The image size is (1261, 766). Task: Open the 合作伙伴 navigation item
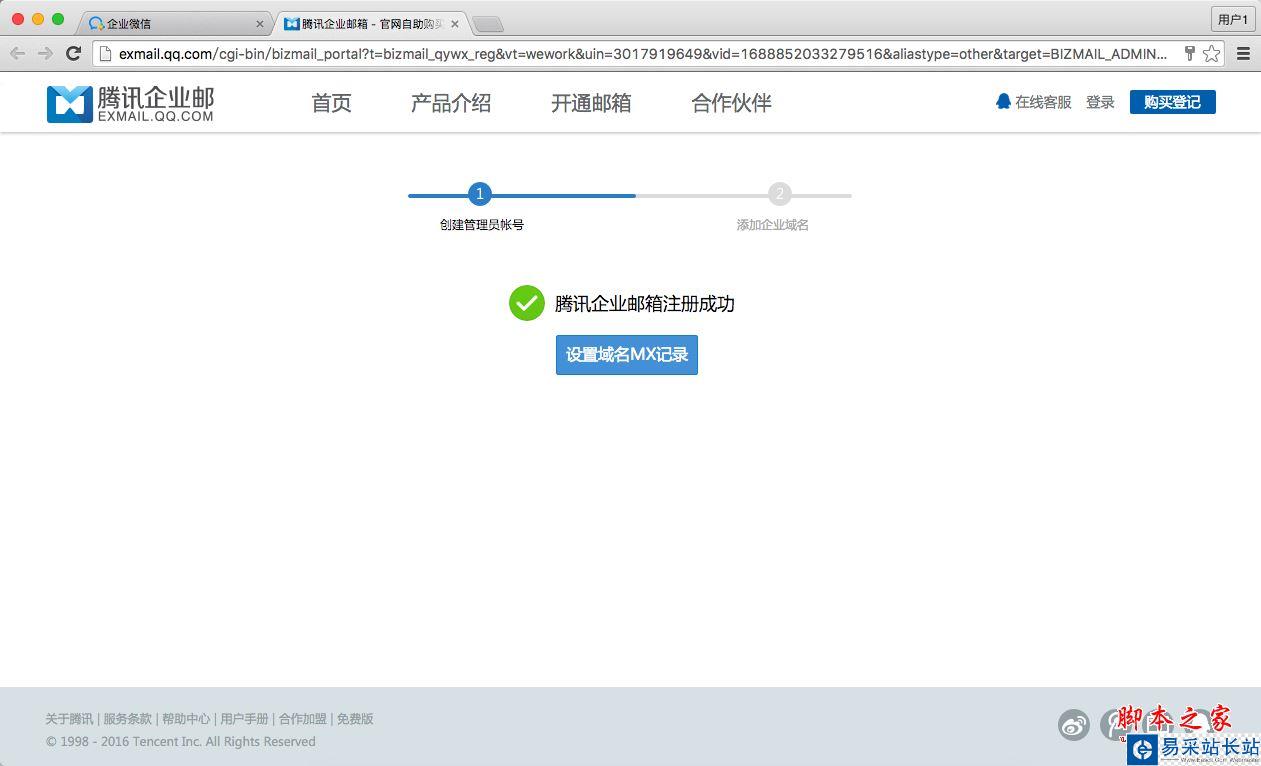click(x=731, y=103)
